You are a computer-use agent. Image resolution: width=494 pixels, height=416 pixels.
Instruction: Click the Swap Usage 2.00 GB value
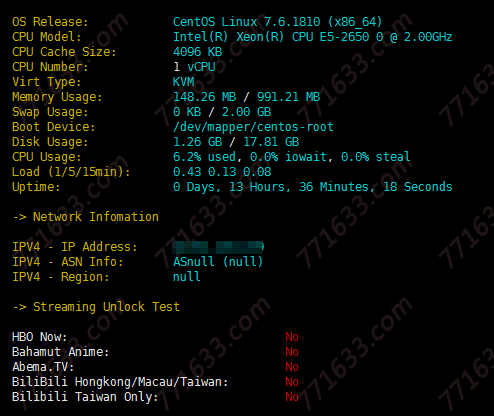click(247, 112)
